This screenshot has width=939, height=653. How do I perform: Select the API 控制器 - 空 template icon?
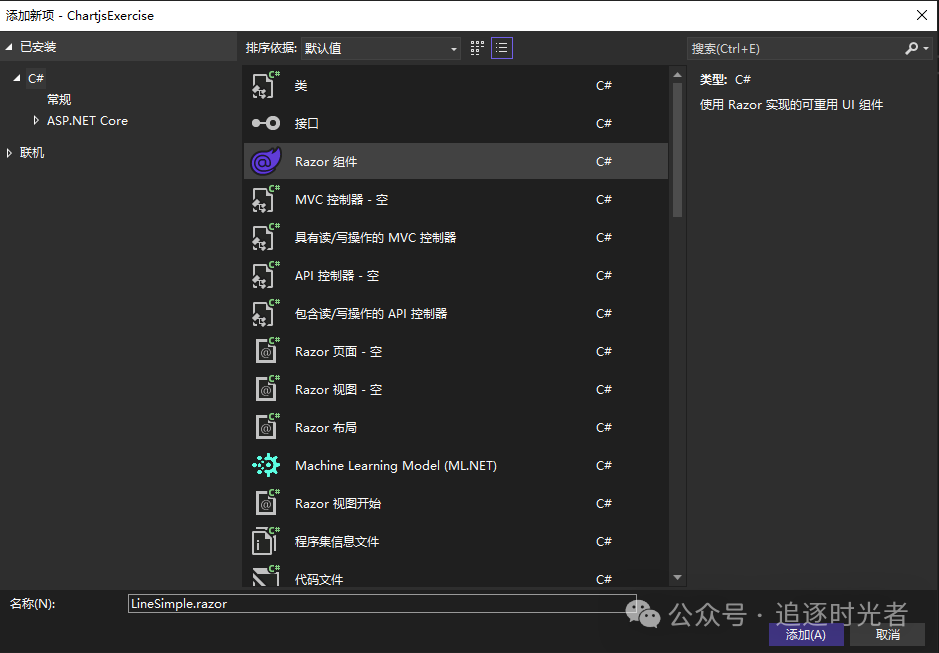266,275
